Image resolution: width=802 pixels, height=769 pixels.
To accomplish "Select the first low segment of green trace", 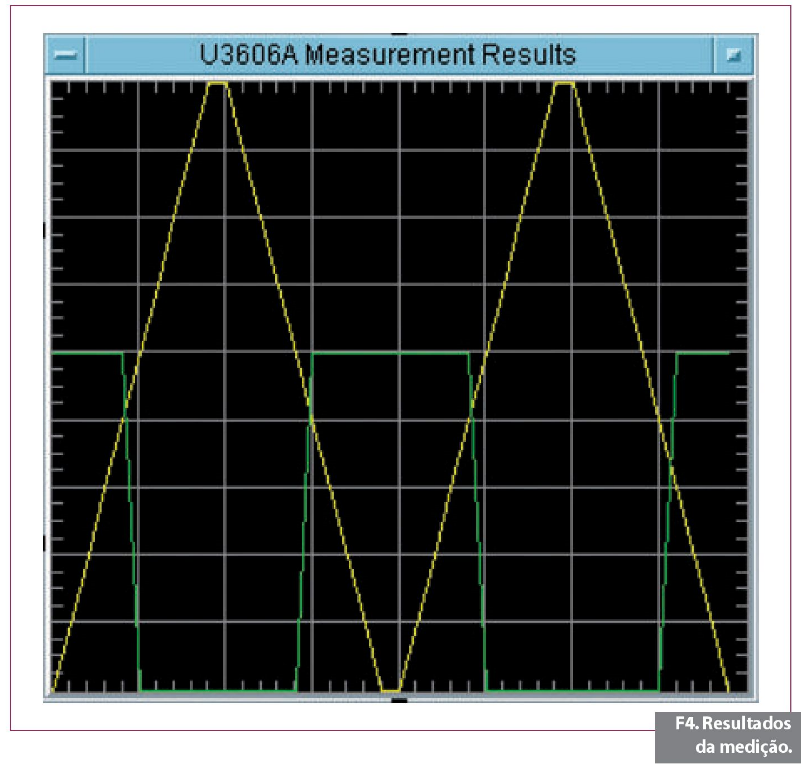I will 218,690.
